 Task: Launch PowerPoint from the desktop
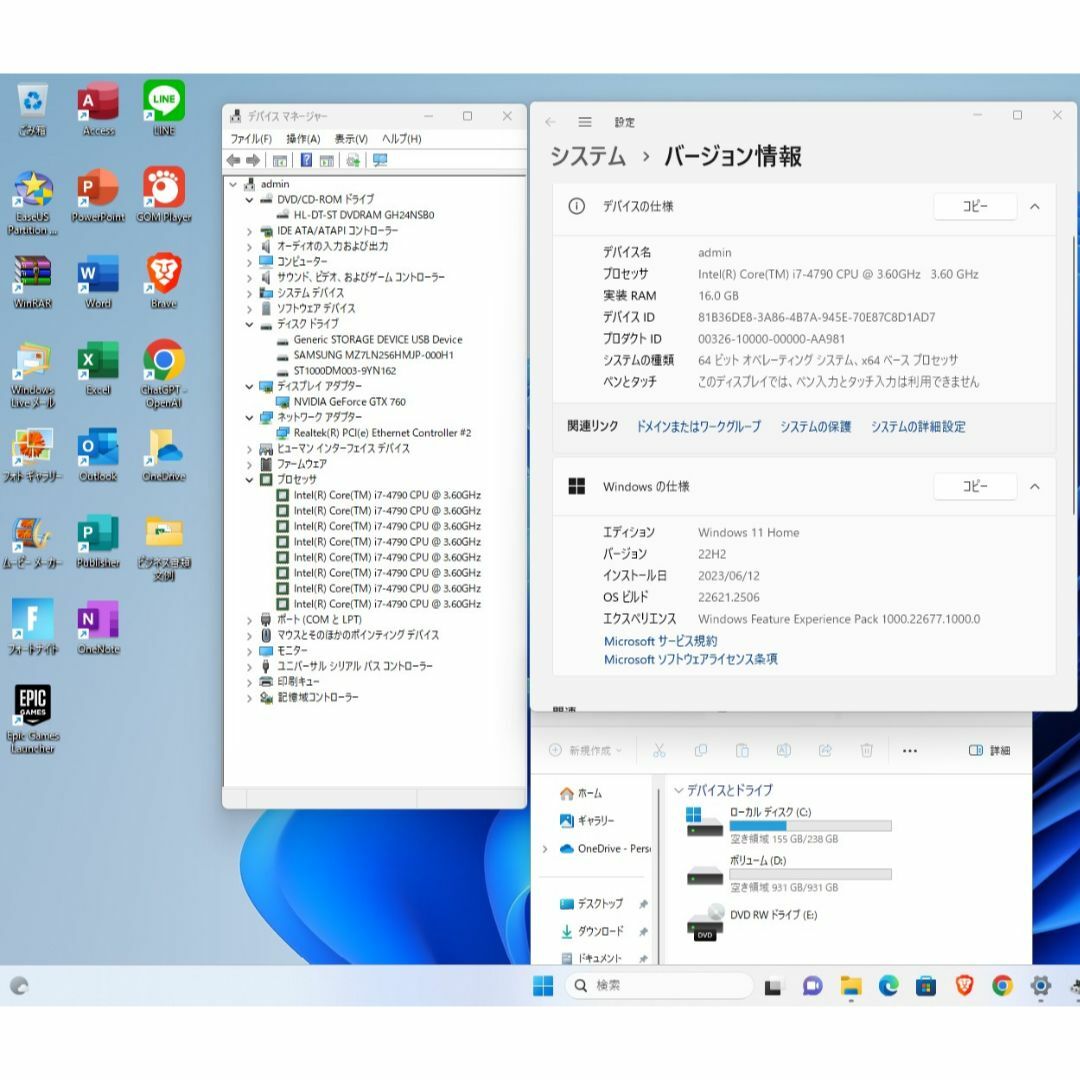98,196
